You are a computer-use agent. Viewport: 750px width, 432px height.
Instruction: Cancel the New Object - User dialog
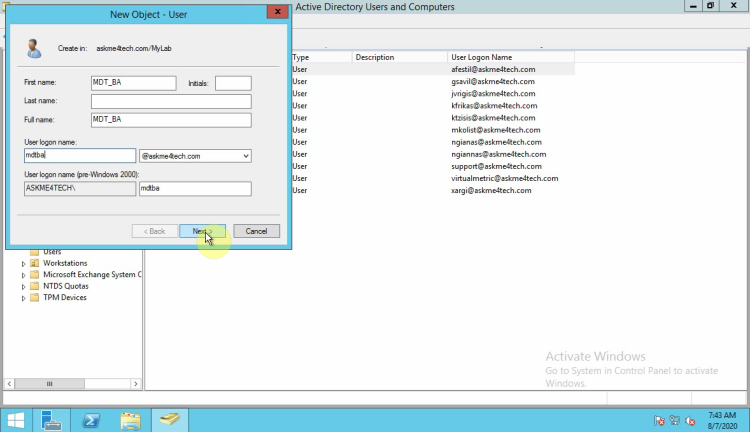pyautogui.click(x=256, y=231)
